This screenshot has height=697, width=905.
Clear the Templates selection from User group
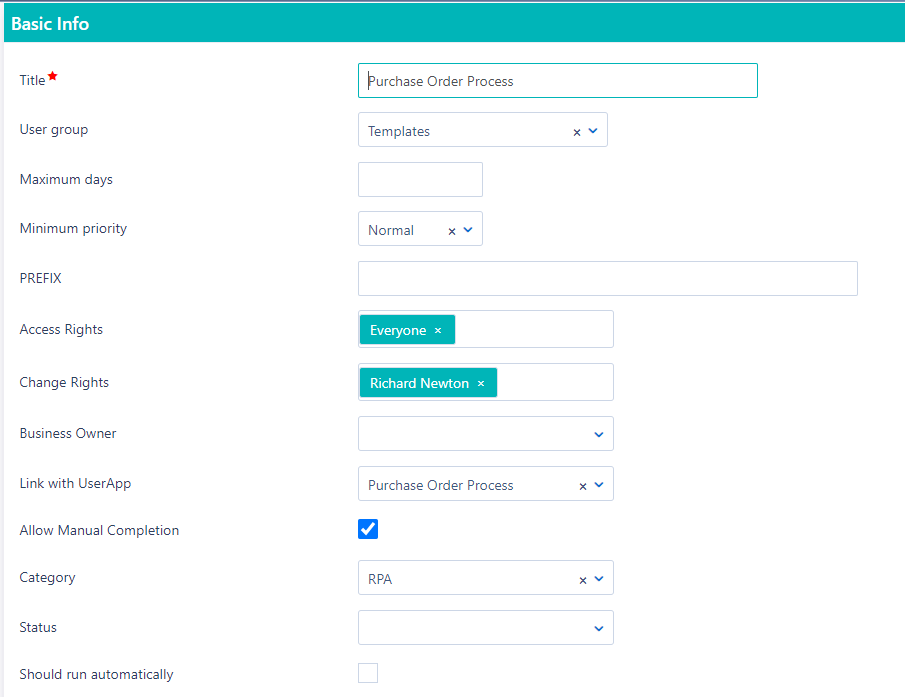(576, 130)
